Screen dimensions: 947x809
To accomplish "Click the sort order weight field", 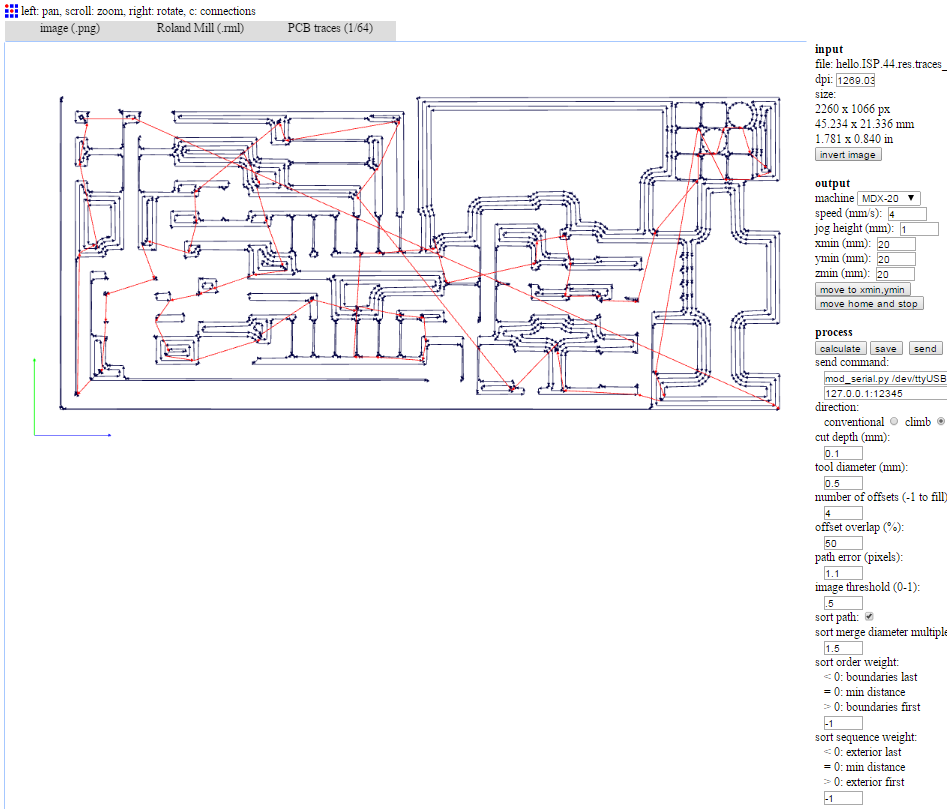I will pyautogui.click(x=843, y=723).
